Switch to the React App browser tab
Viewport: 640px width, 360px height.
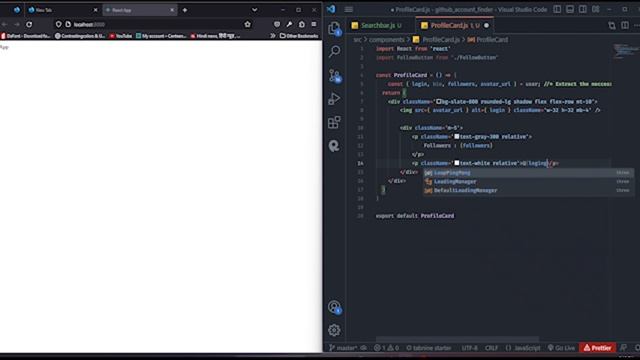click(x=140, y=10)
